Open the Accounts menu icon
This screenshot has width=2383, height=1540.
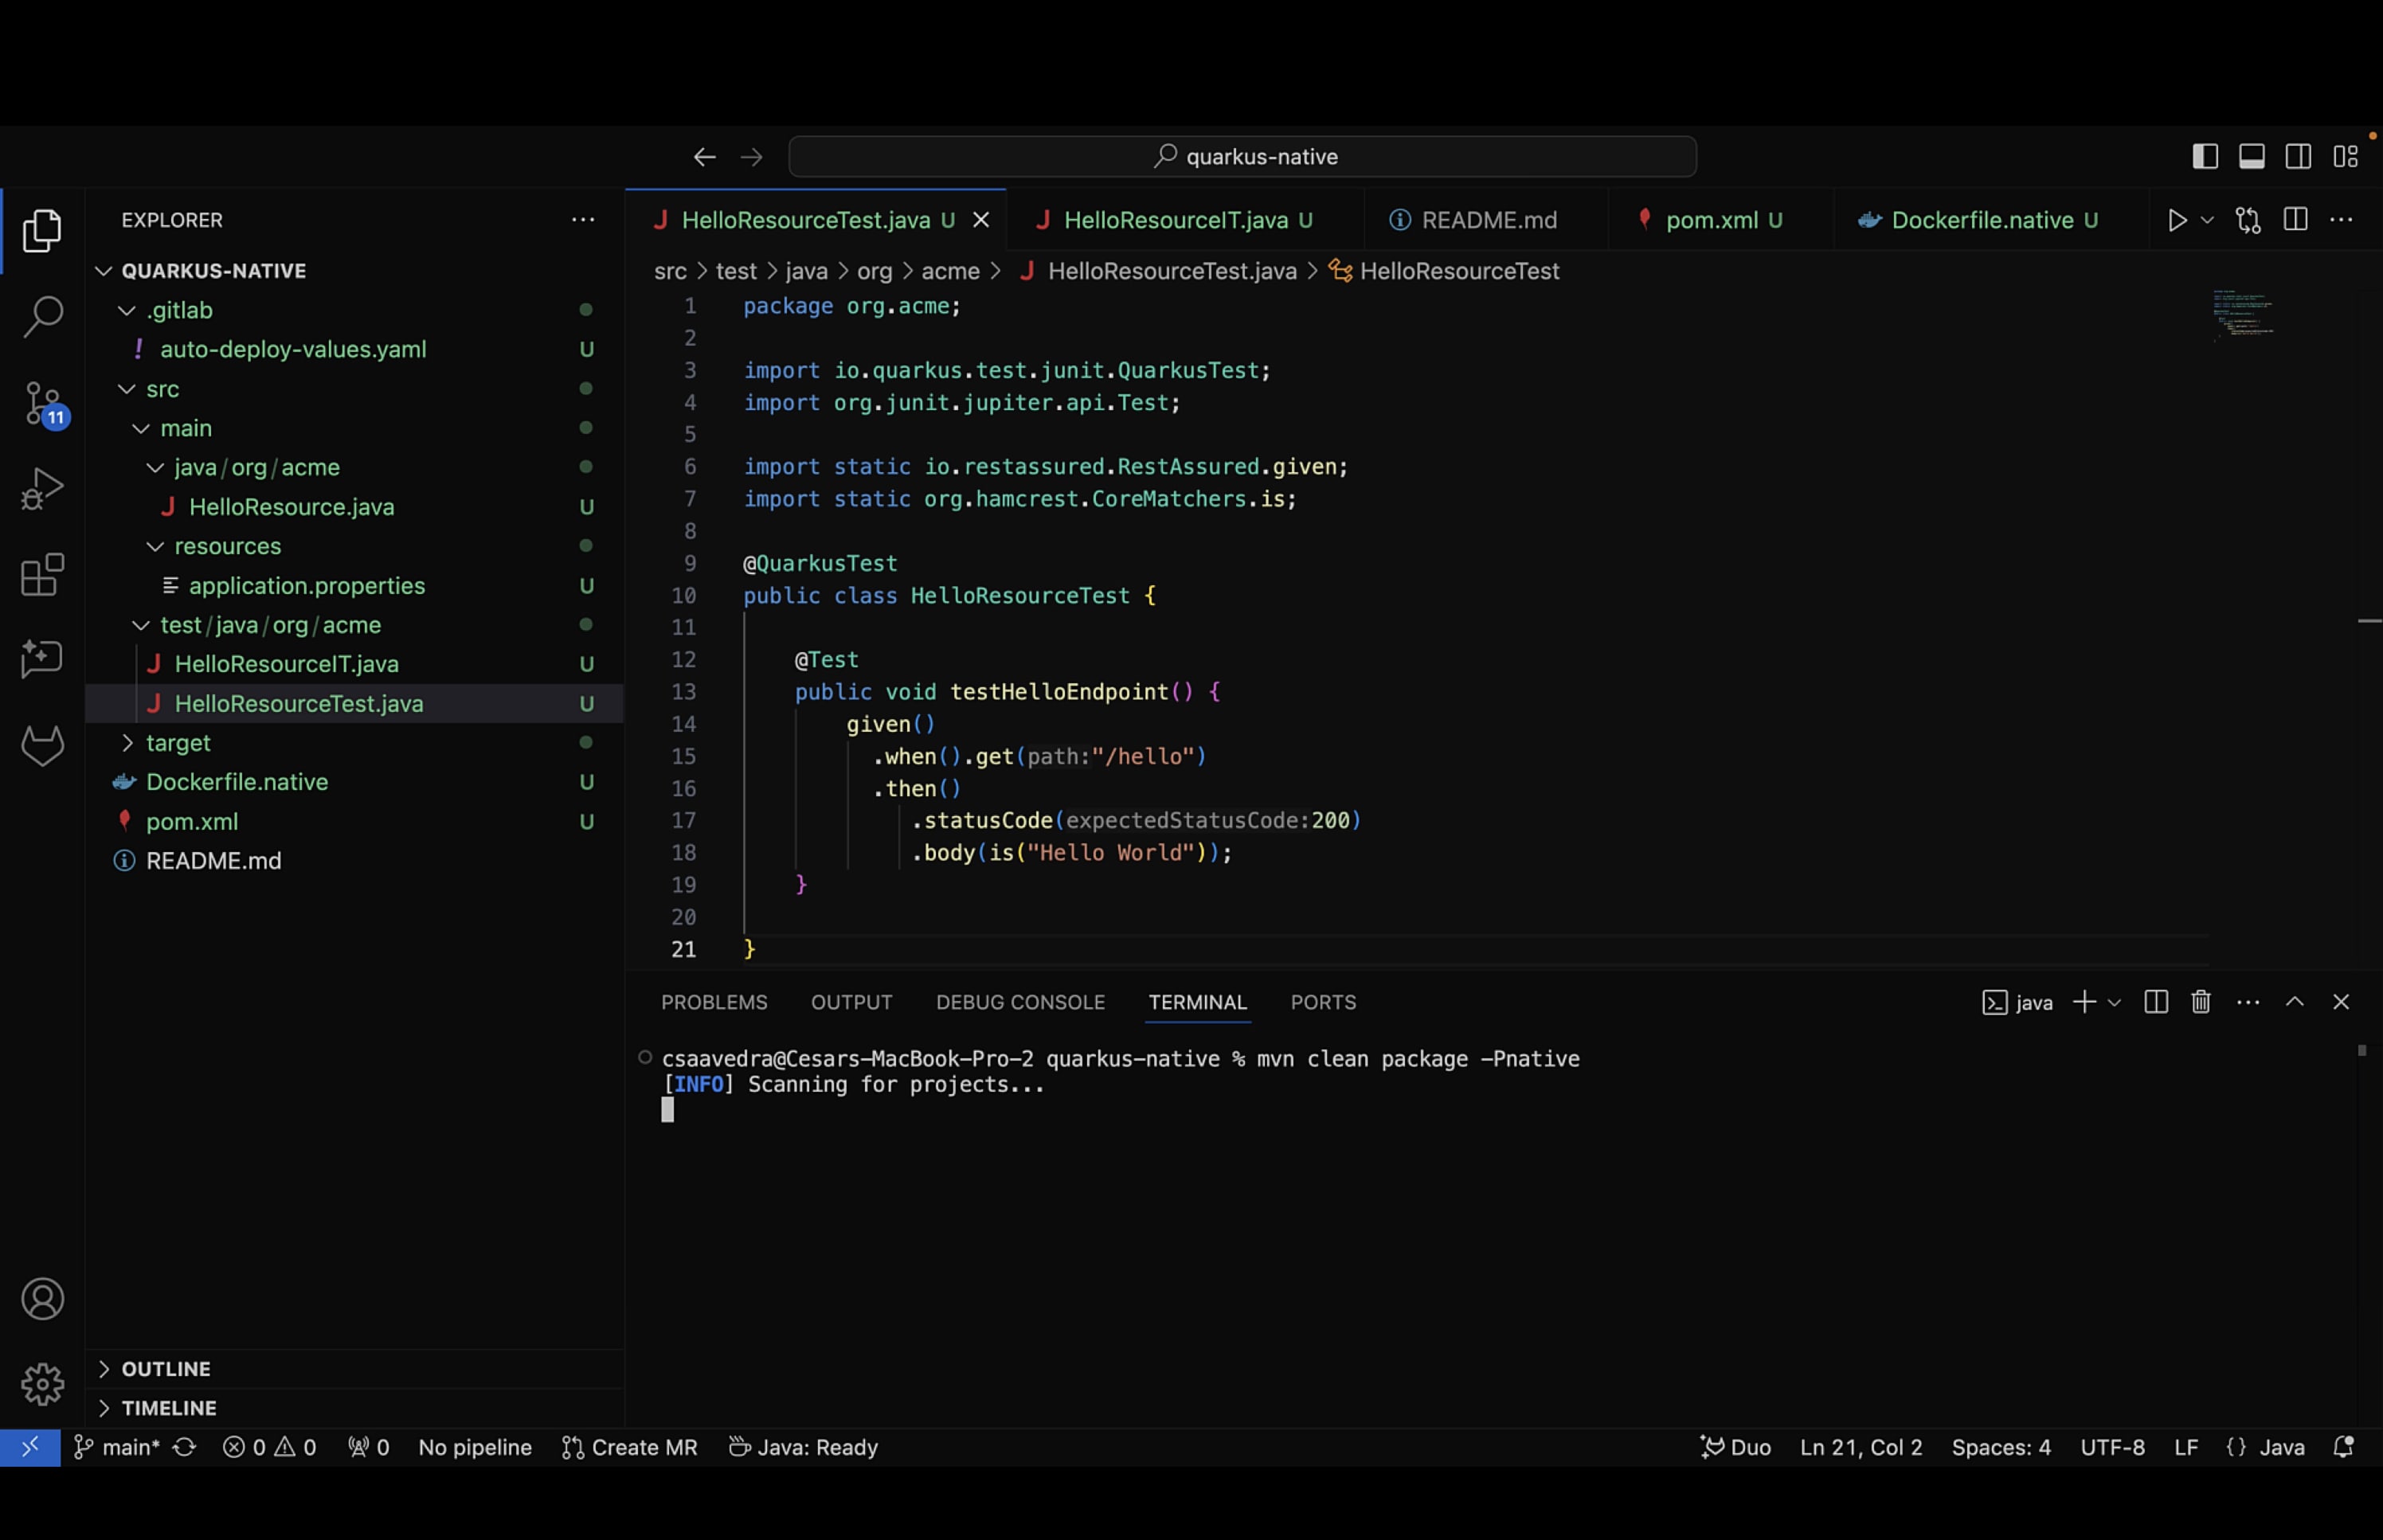42,1299
